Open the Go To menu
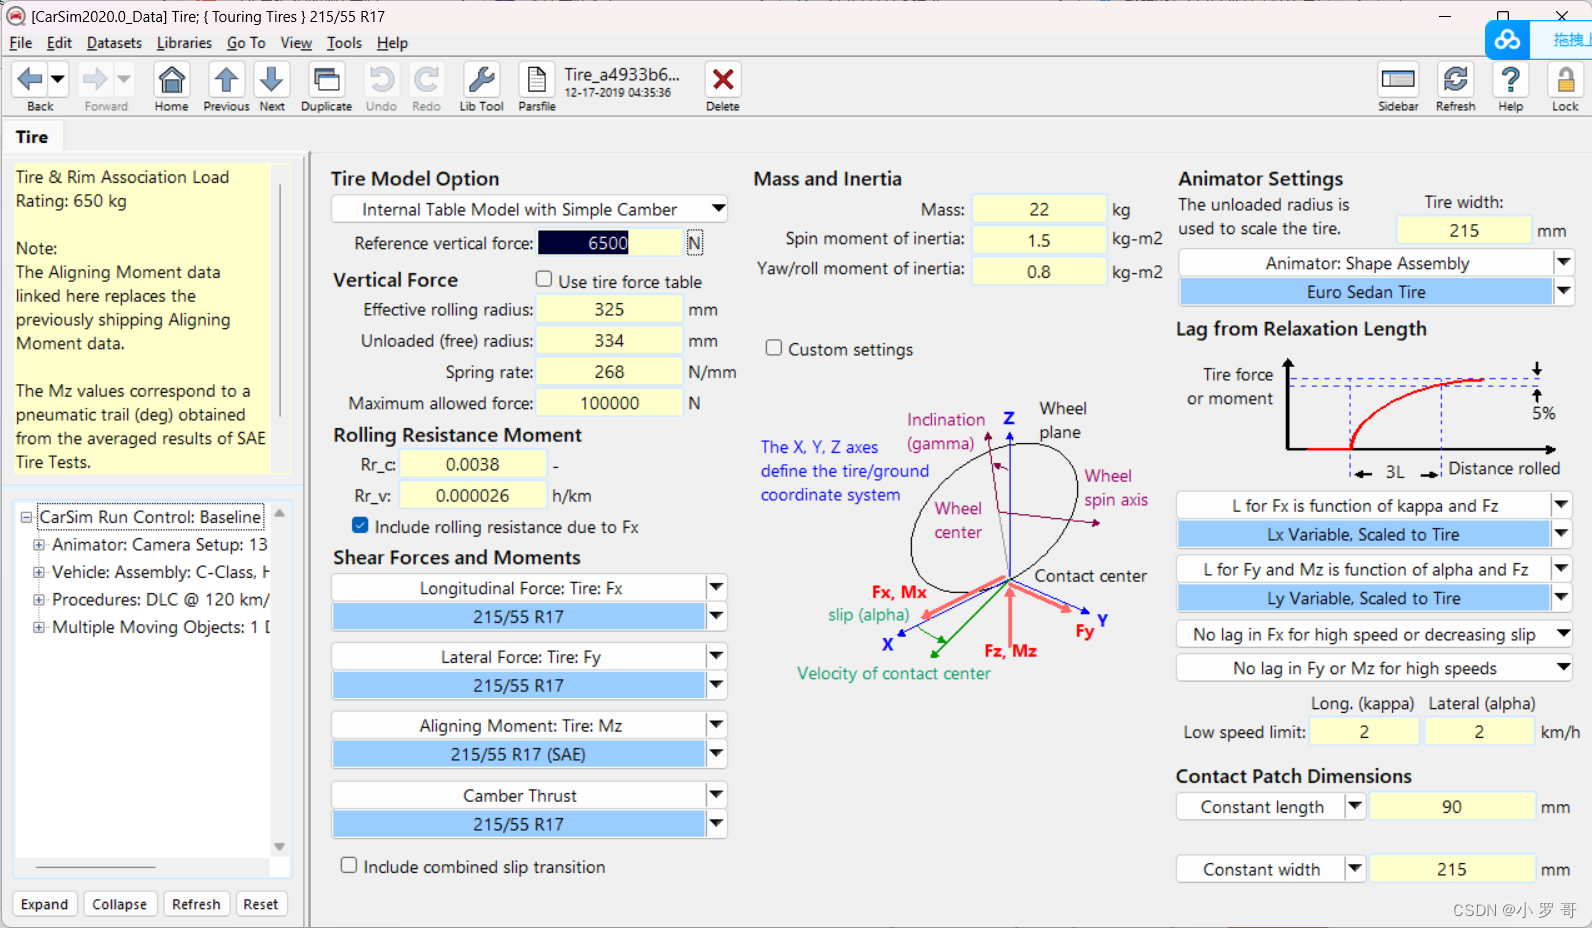The image size is (1592, 928). (x=246, y=43)
